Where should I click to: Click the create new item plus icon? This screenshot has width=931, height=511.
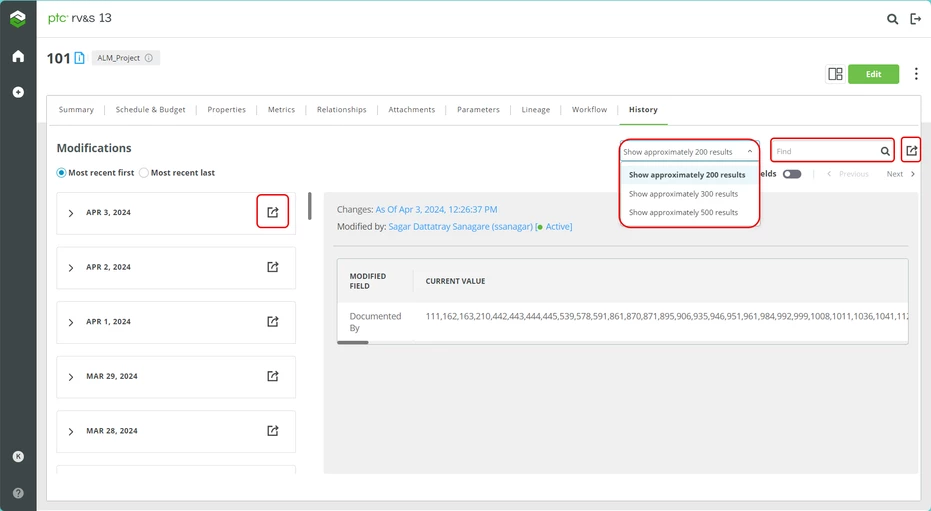pyautogui.click(x=18, y=92)
